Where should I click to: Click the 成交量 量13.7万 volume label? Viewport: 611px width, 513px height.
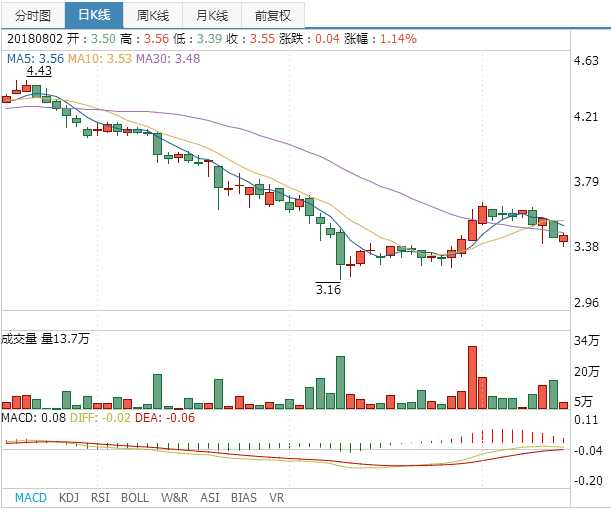45,338
